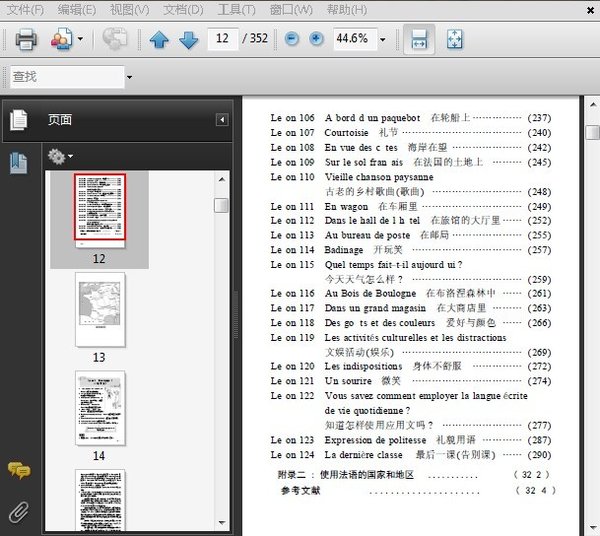This screenshot has height=536, width=600.
Task: Click the page number field showing 12
Action: pos(223,39)
